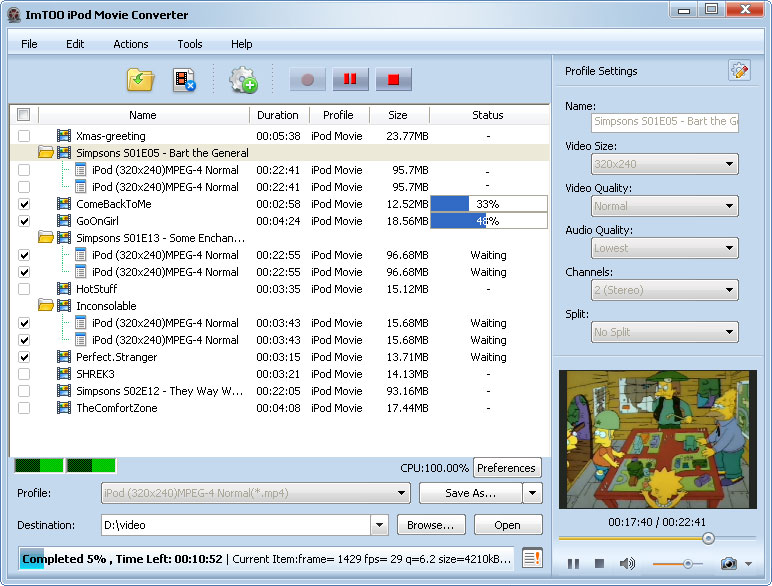This screenshot has height=586, width=772.
Task: Toggle the select-all checkbox in header
Action: coord(23,115)
